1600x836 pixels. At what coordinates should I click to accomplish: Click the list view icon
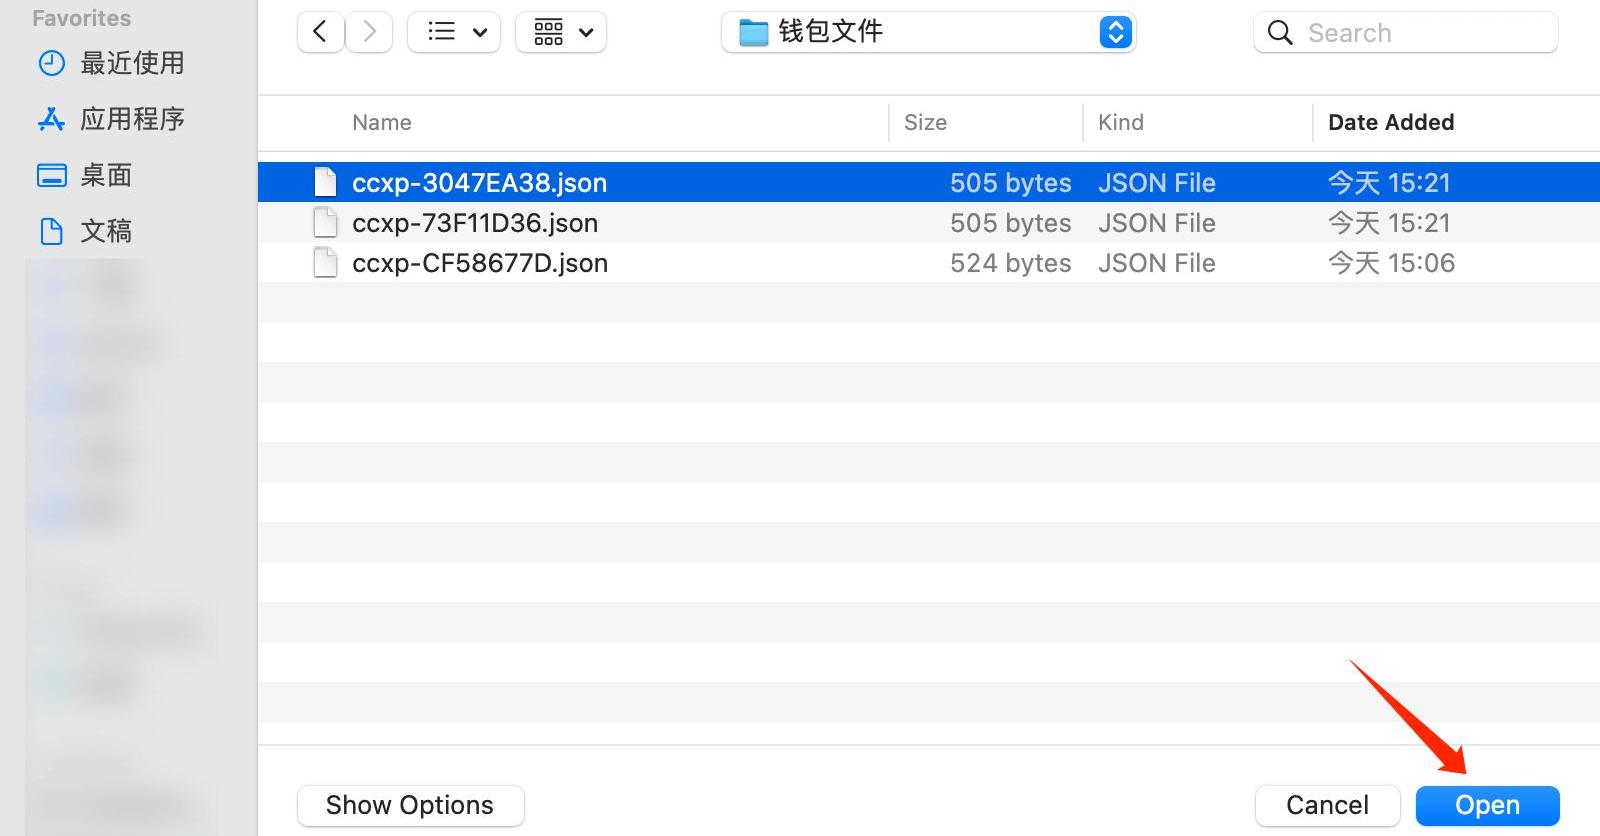[441, 32]
